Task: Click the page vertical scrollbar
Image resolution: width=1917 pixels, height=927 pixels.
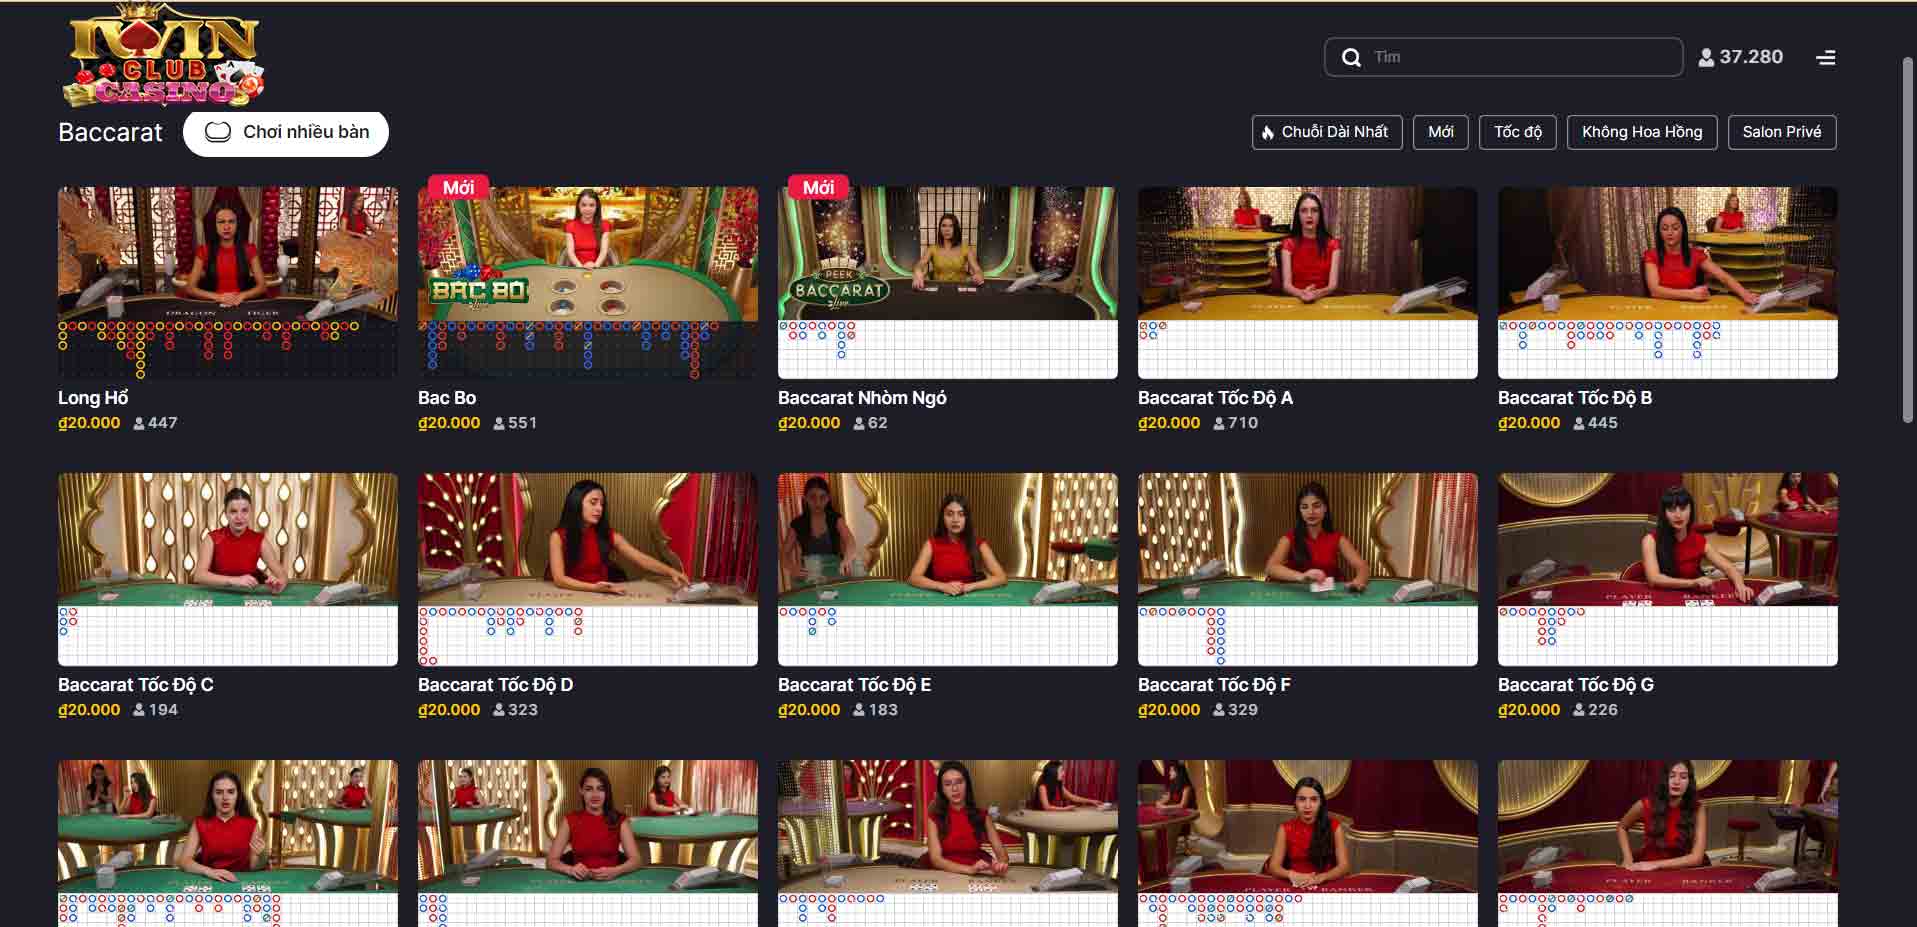Action: tap(1907, 240)
